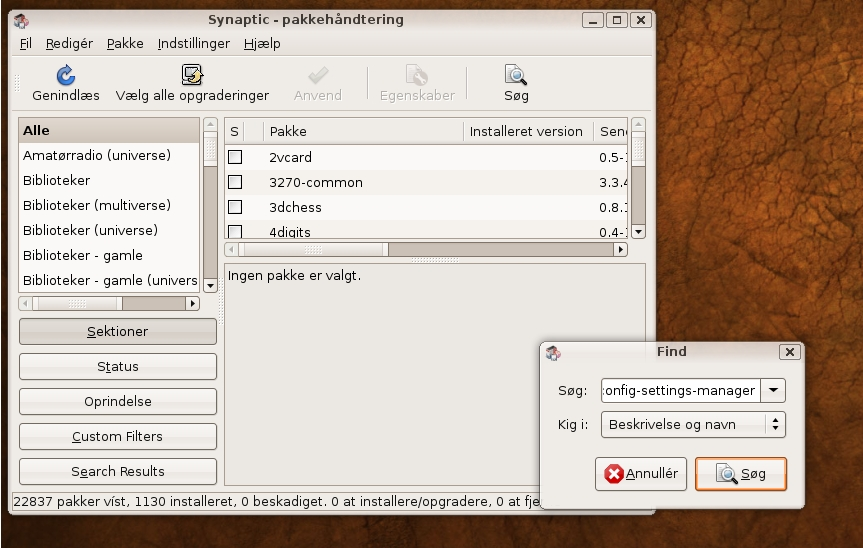The image size is (863, 548).
Task: Close the Find dialog
Action: (789, 352)
